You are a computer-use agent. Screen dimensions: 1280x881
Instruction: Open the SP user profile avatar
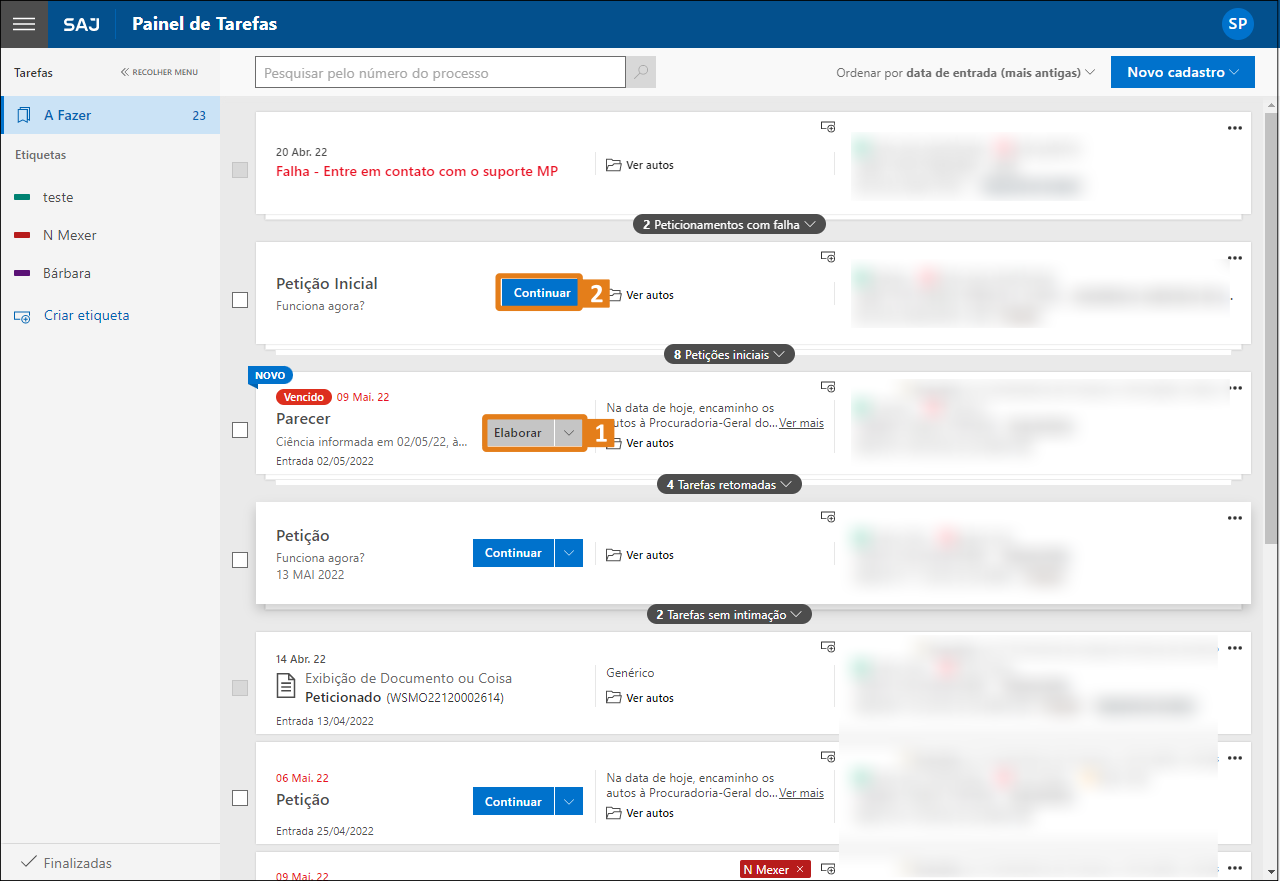1237,24
